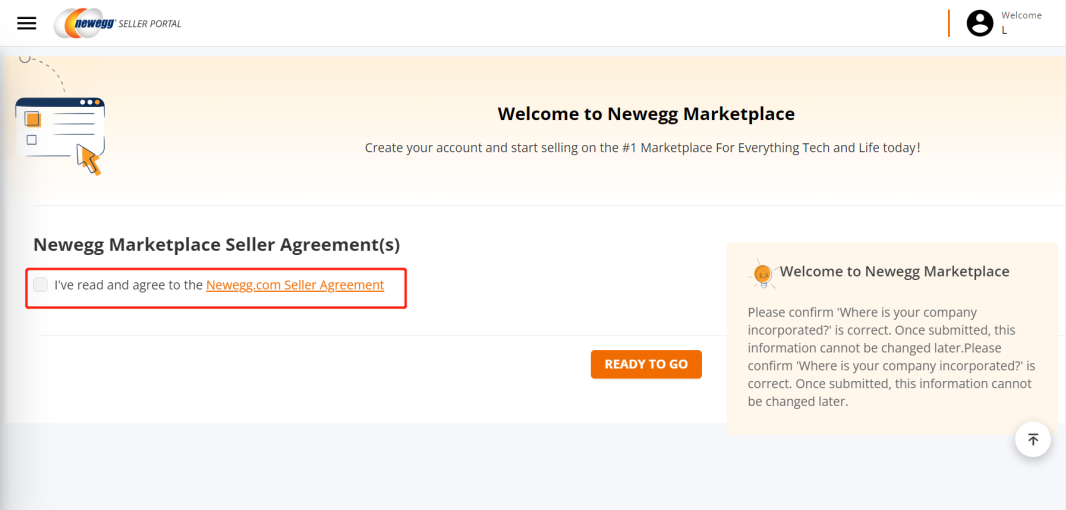The width and height of the screenshot is (1066, 510).
Task: Click the orange cursor arrow in the illustration
Action: (90, 159)
